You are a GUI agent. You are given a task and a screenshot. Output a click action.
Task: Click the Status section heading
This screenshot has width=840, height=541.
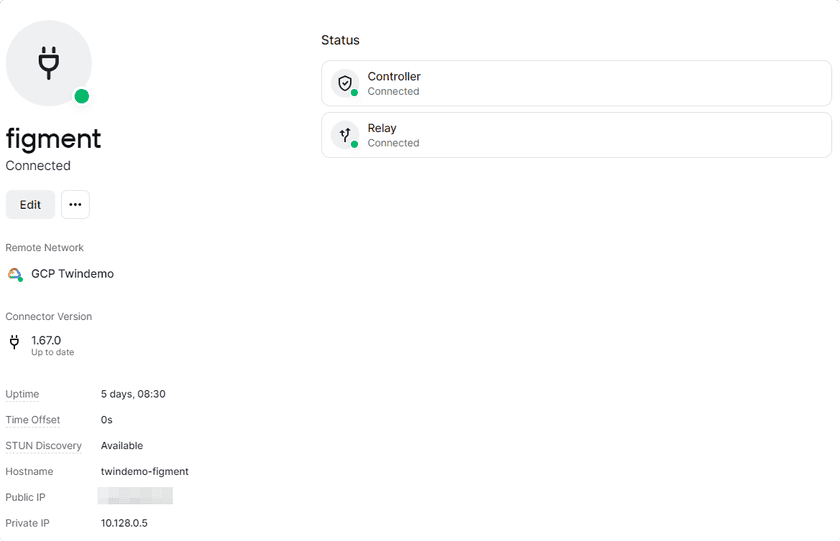pos(340,40)
